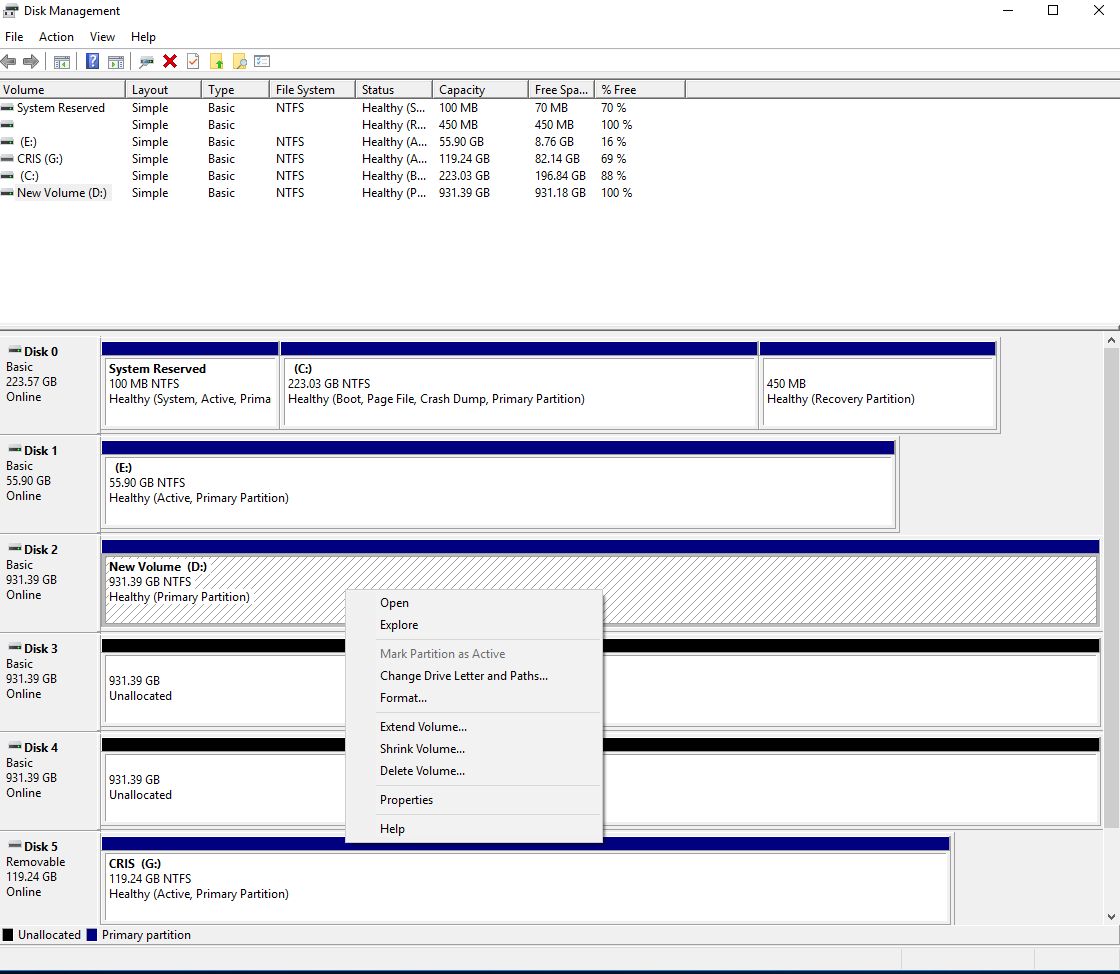This screenshot has width=1120, height=974.
Task: Click the Disk 2 drive icon
Action: [14, 548]
